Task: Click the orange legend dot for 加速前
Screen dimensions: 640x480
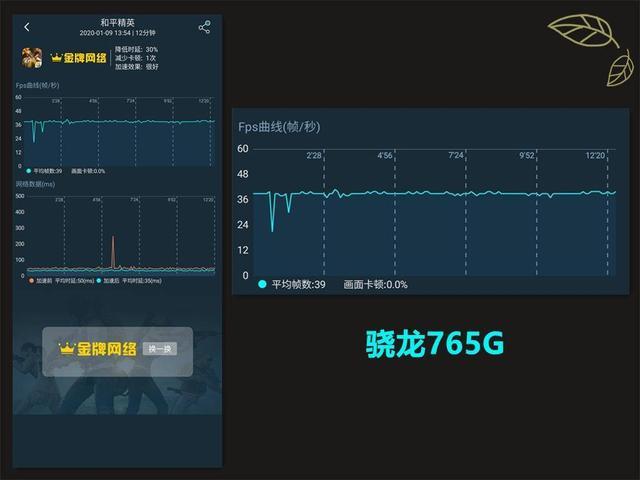Action: (x=31, y=281)
